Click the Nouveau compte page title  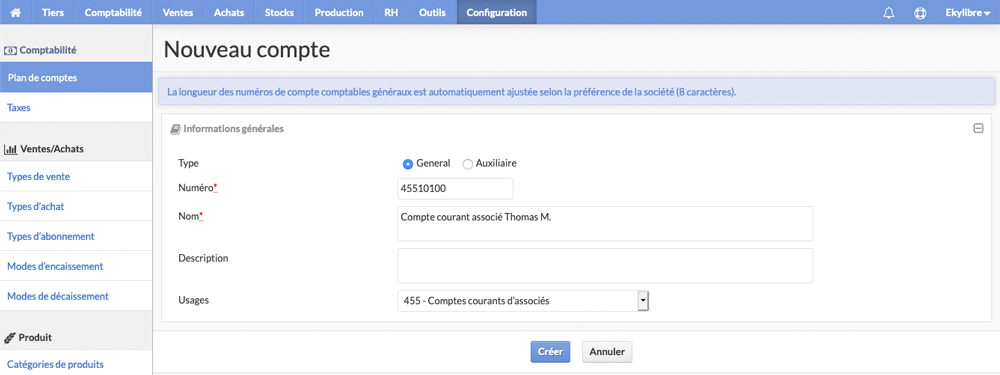coord(247,50)
